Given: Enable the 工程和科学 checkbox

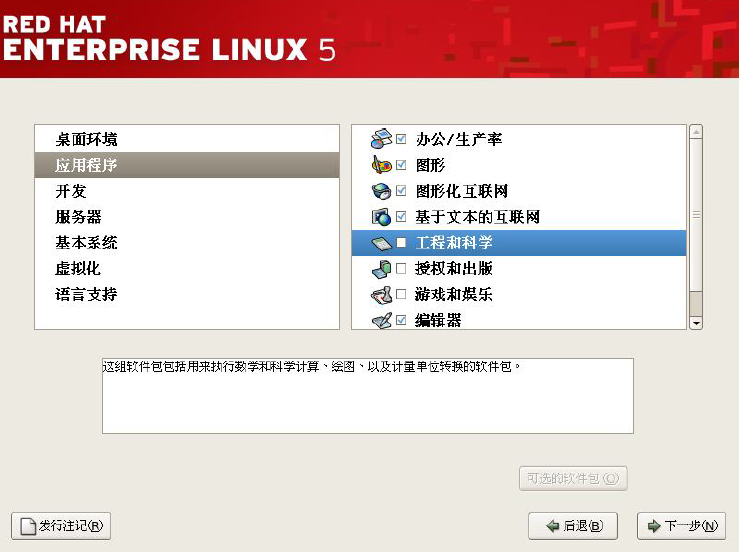Looking at the screenshot, I should click(401, 243).
